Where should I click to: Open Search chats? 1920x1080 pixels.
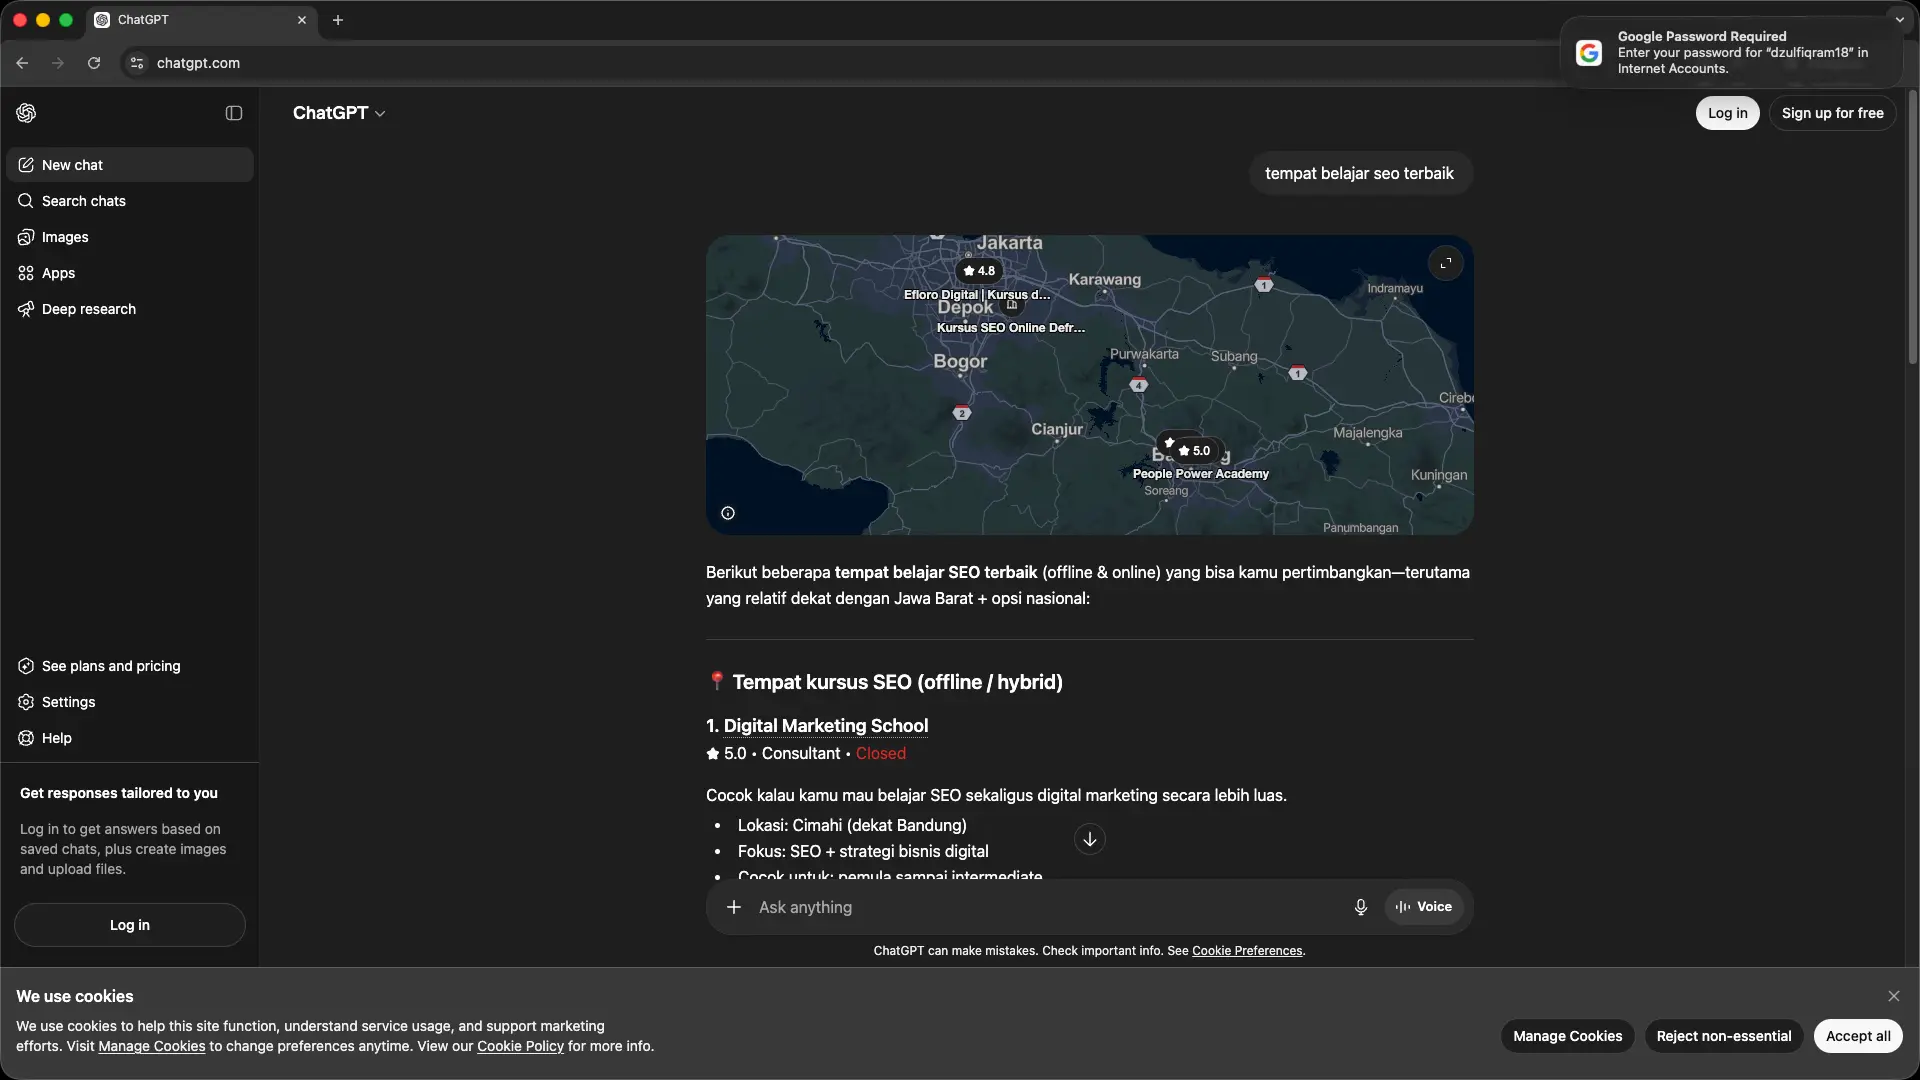coord(130,201)
